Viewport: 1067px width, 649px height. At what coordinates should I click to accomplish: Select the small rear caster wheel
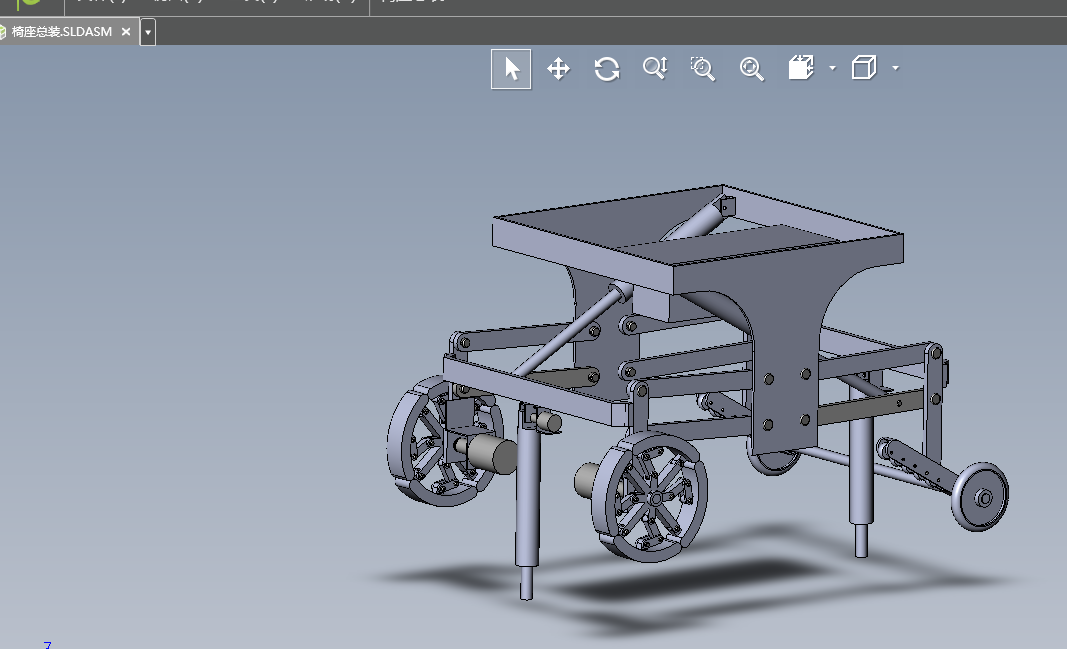[980, 497]
